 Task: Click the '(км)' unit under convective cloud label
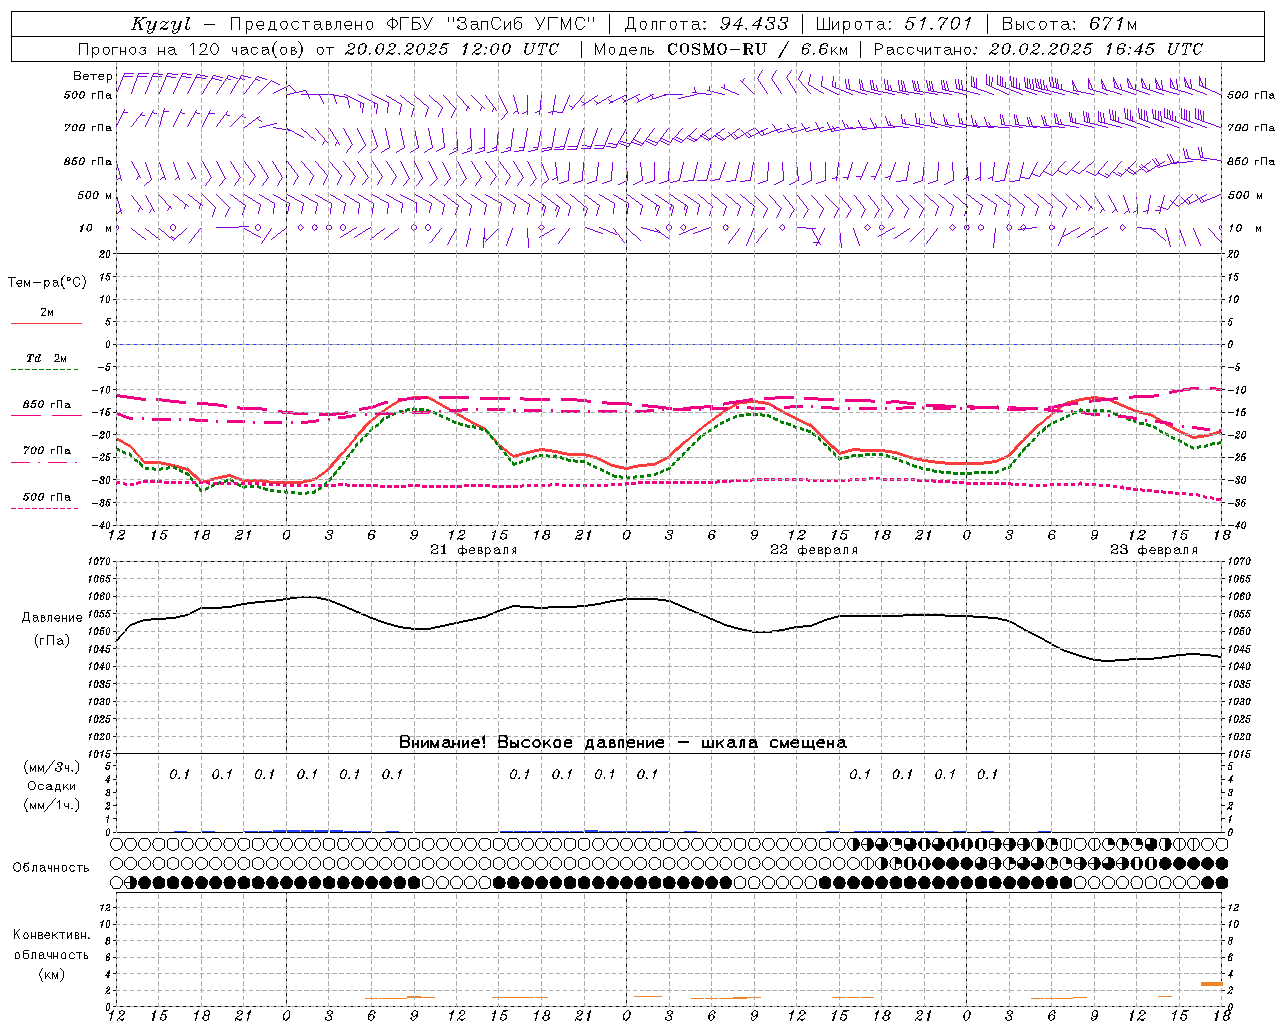coord(52,974)
